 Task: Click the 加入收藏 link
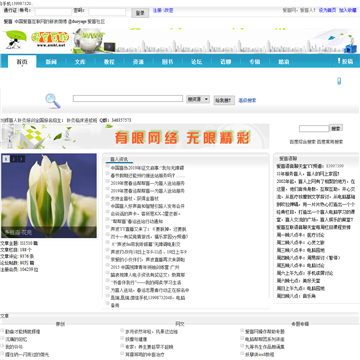pos(348,10)
